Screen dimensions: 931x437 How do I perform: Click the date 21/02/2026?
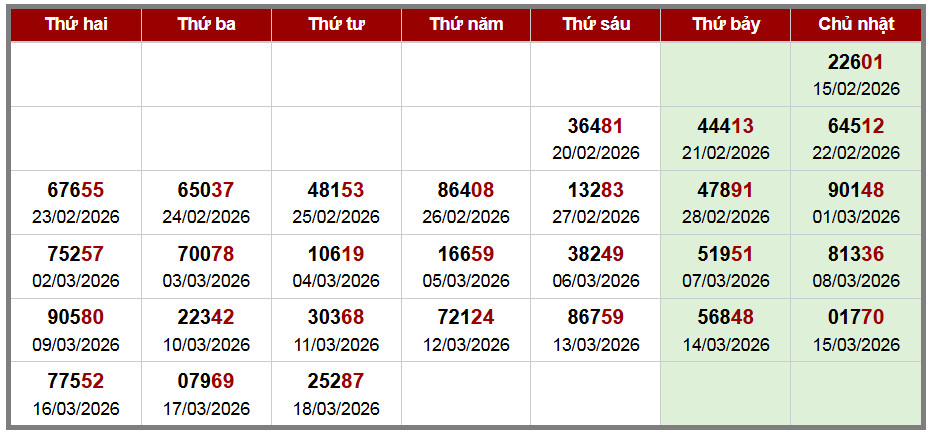click(726, 153)
